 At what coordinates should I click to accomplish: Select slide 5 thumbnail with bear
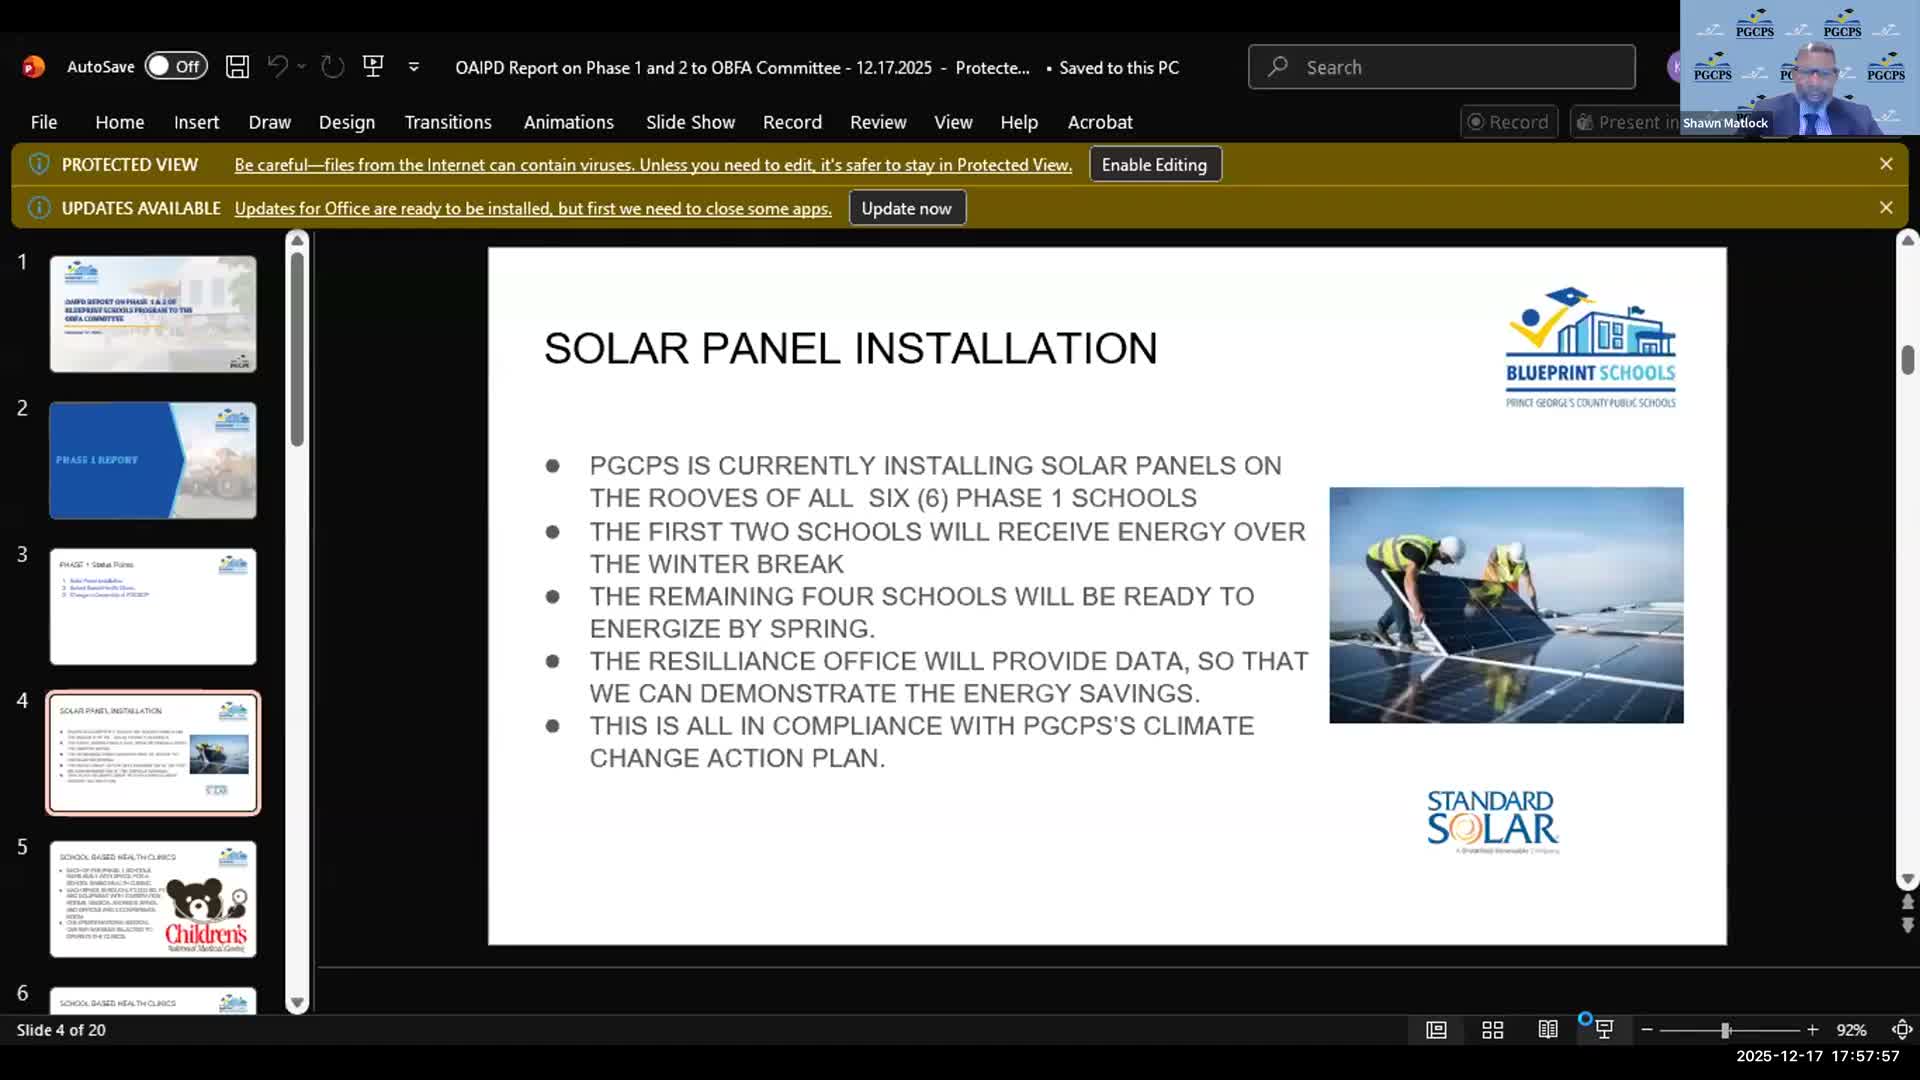pos(153,899)
